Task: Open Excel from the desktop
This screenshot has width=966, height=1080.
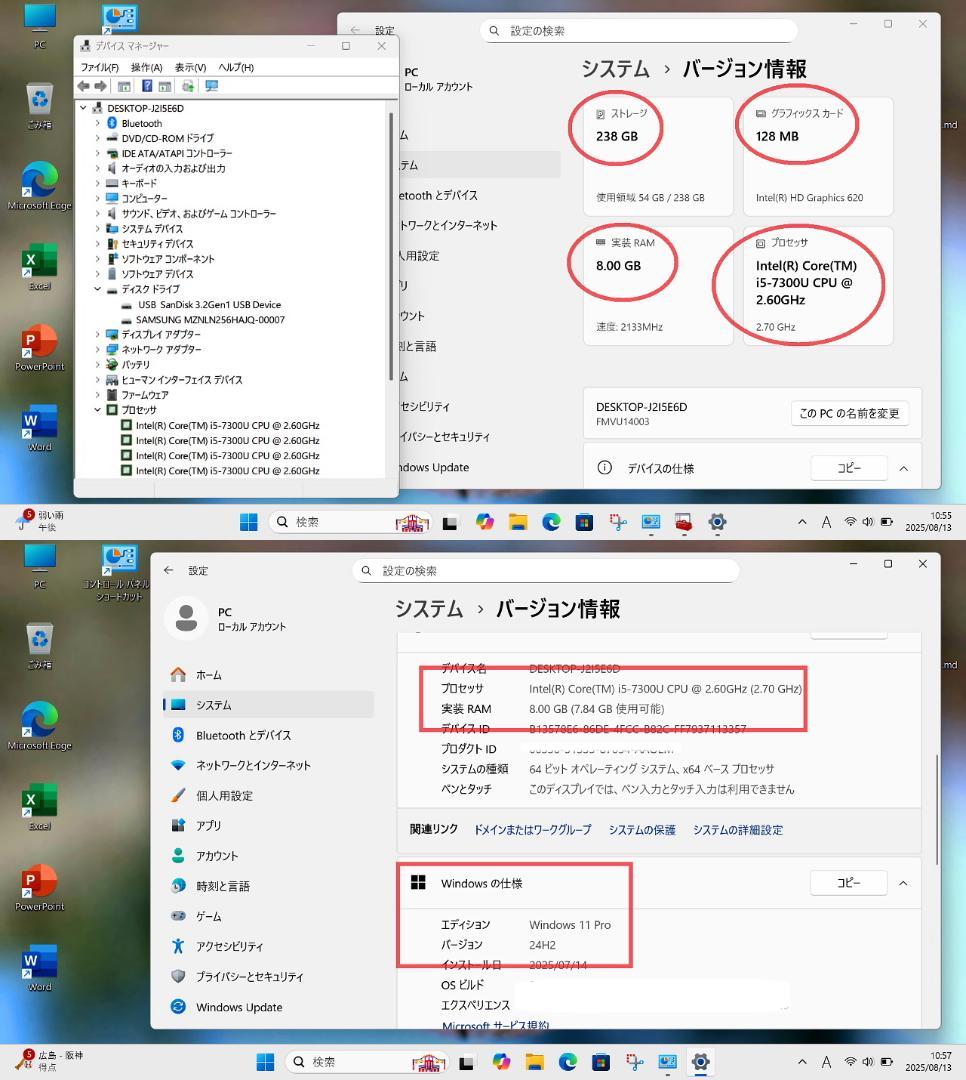Action: (38, 258)
